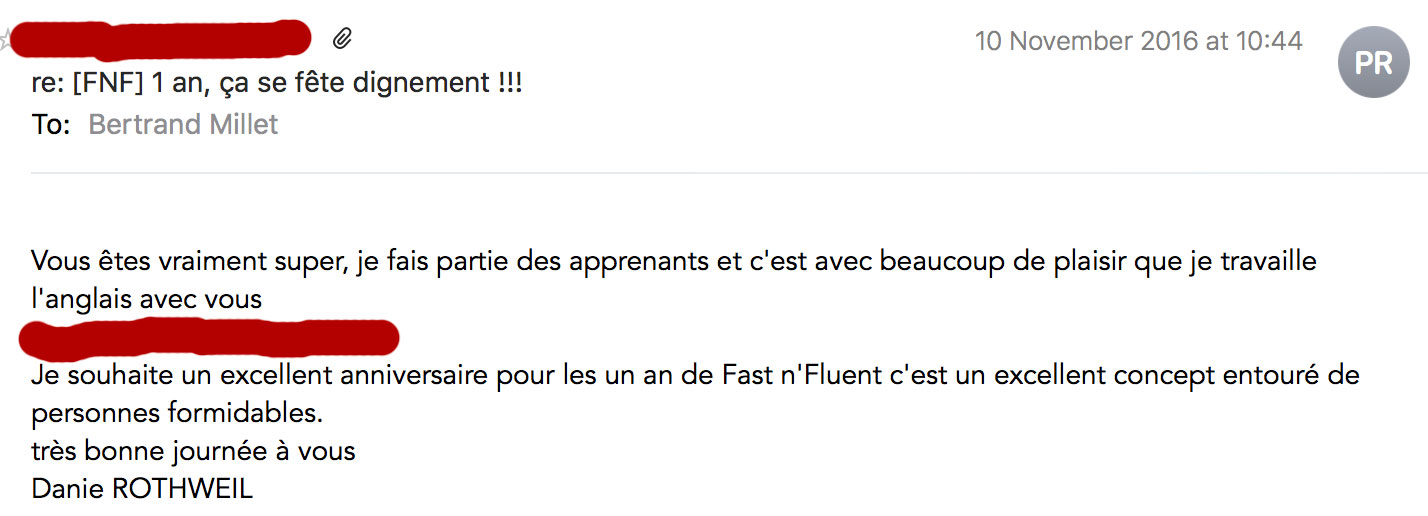Click the sentence starting "Je souhaite un excellent"
The height and width of the screenshot is (516, 1428).
point(696,376)
